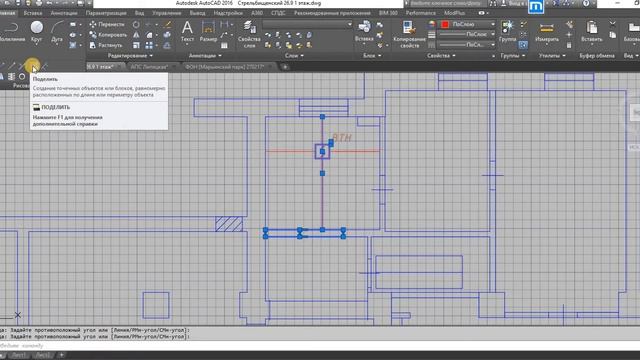The height and width of the screenshot is (360, 640).
Task: Select the Circle (Круг) tool
Action: (x=37, y=32)
